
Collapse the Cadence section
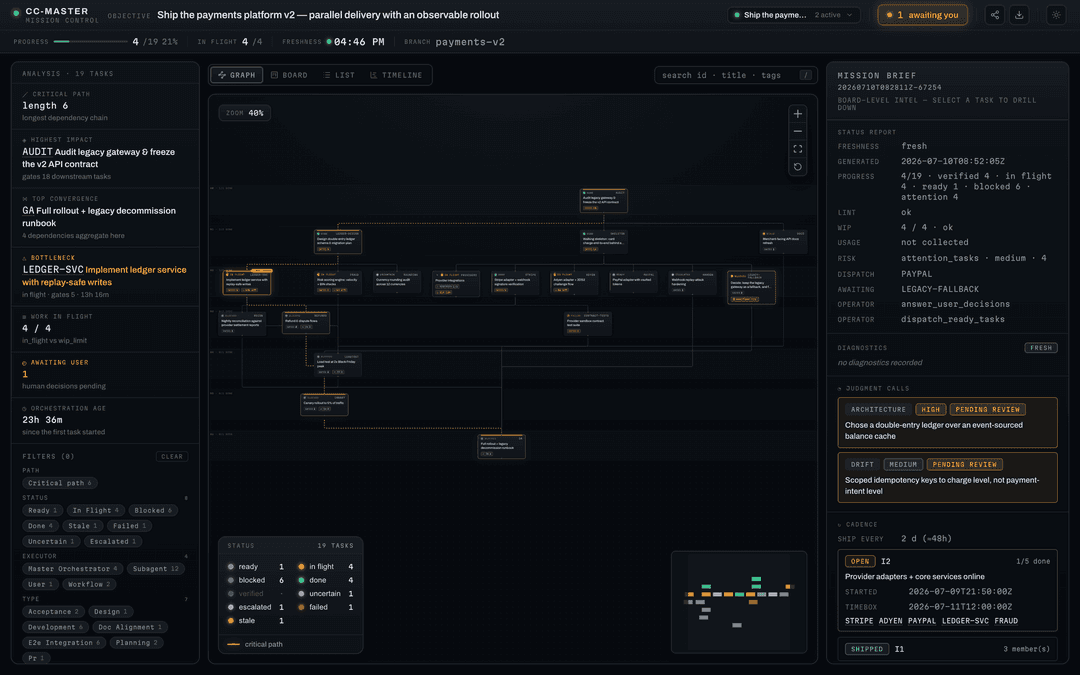click(x=858, y=525)
